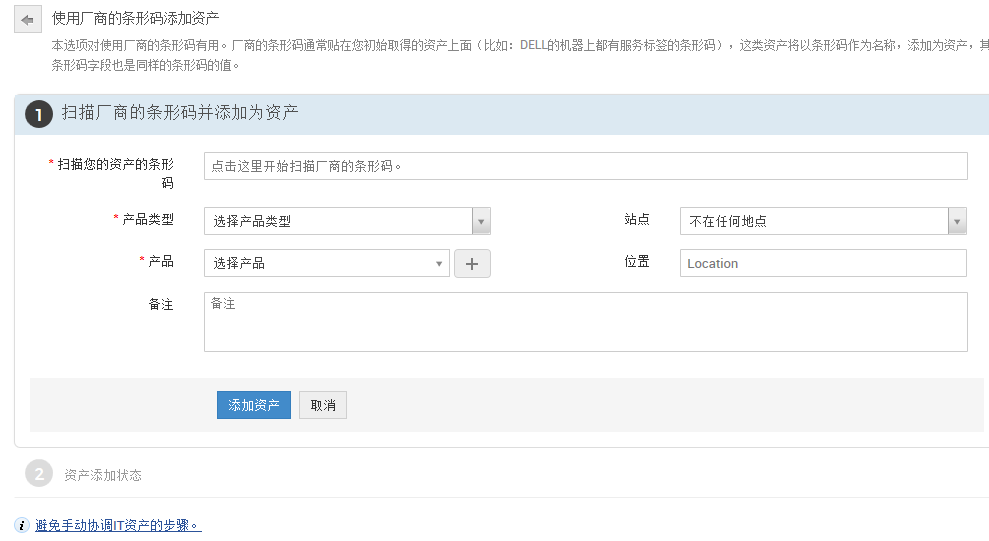Select the 扫描厂商的条形码并添加为资产 section header
The height and width of the screenshot is (541, 989).
180,113
